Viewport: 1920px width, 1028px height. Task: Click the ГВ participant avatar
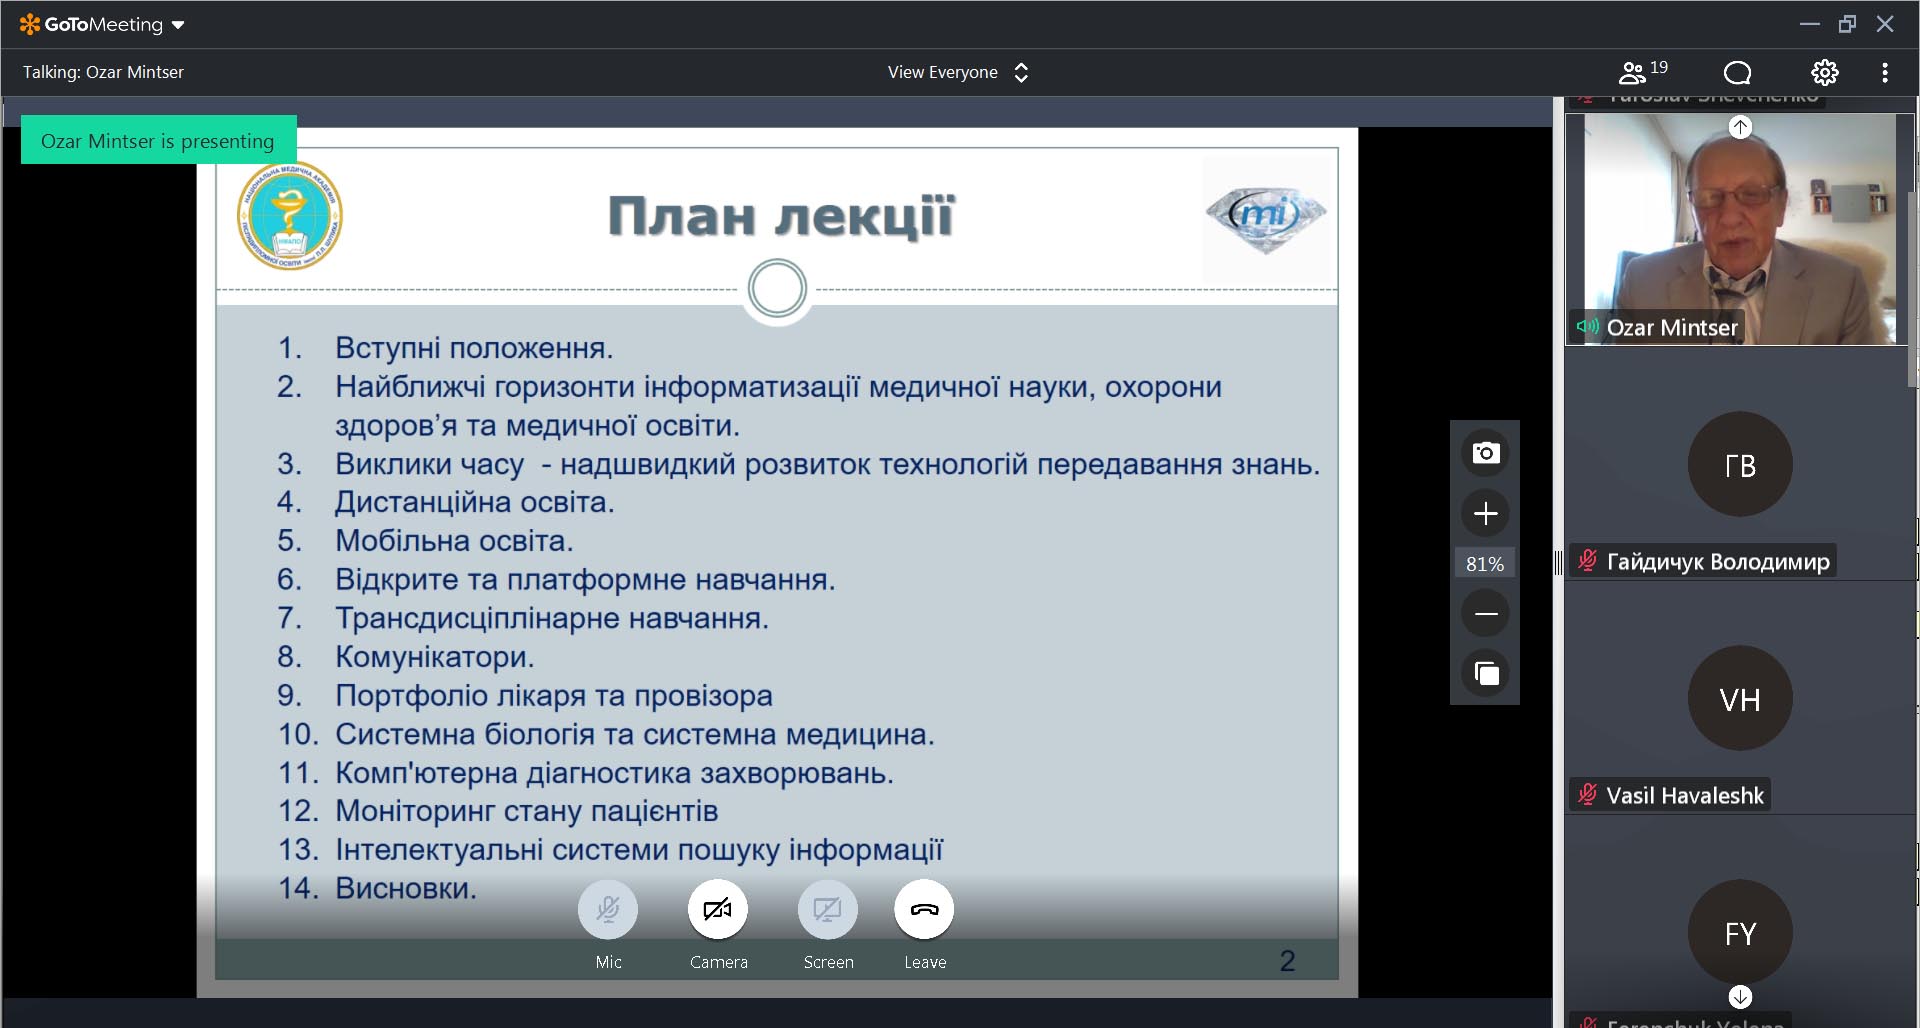pyautogui.click(x=1740, y=464)
